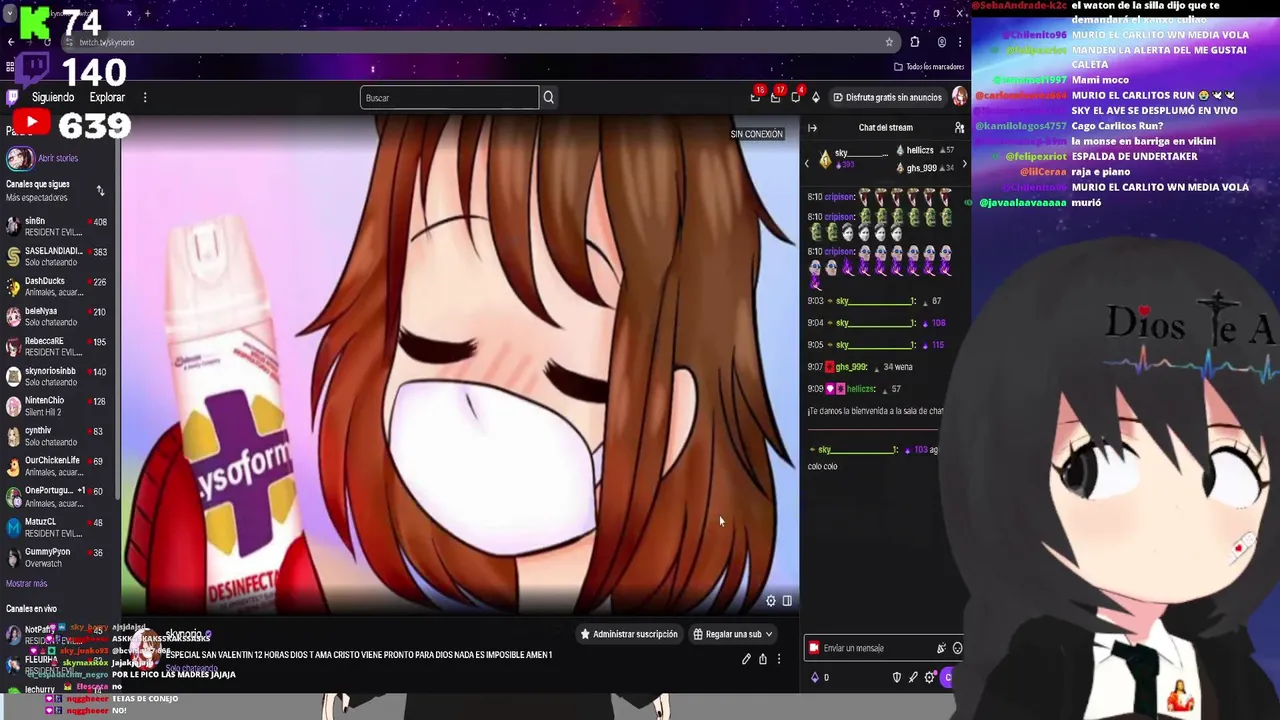The width and height of the screenshot is (1280, 720).
Task: Click the search magnifier button
Action: click(548, 97)
